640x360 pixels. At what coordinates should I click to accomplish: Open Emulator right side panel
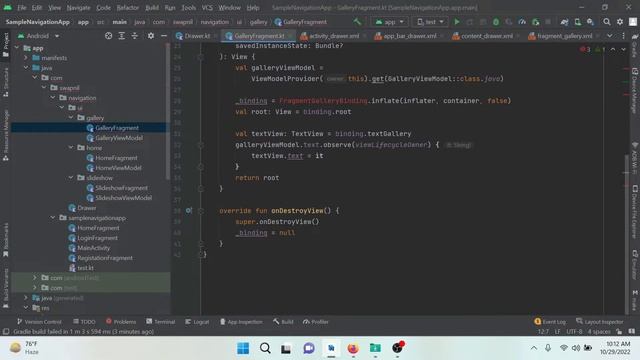[635, 264]
